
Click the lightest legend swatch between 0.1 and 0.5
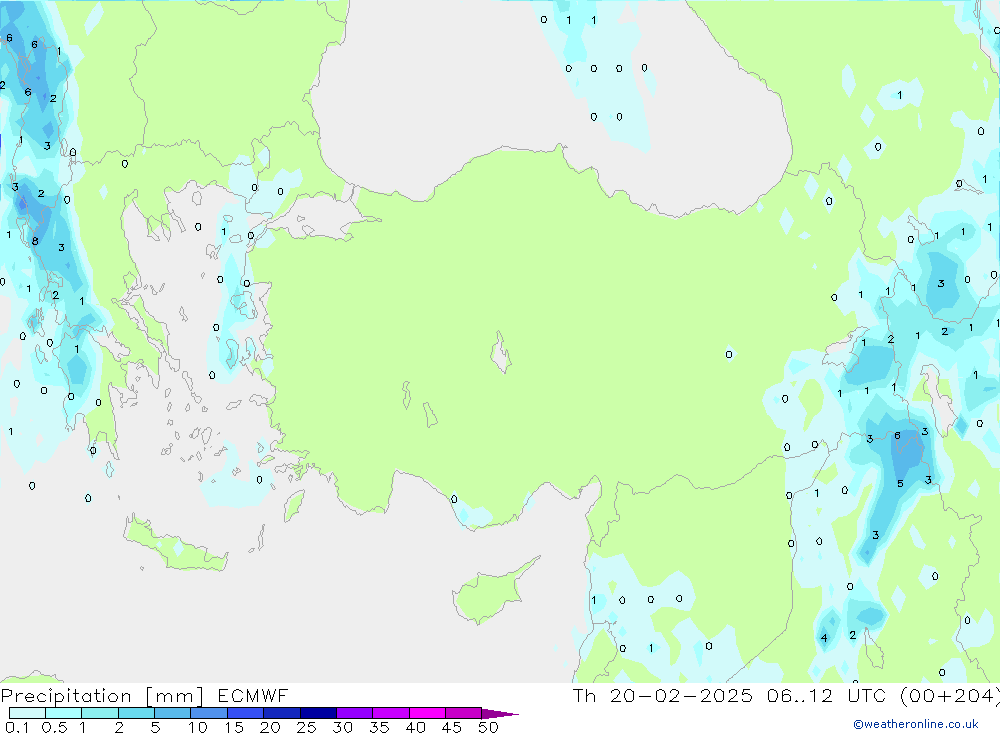click(x=27, y=713)
